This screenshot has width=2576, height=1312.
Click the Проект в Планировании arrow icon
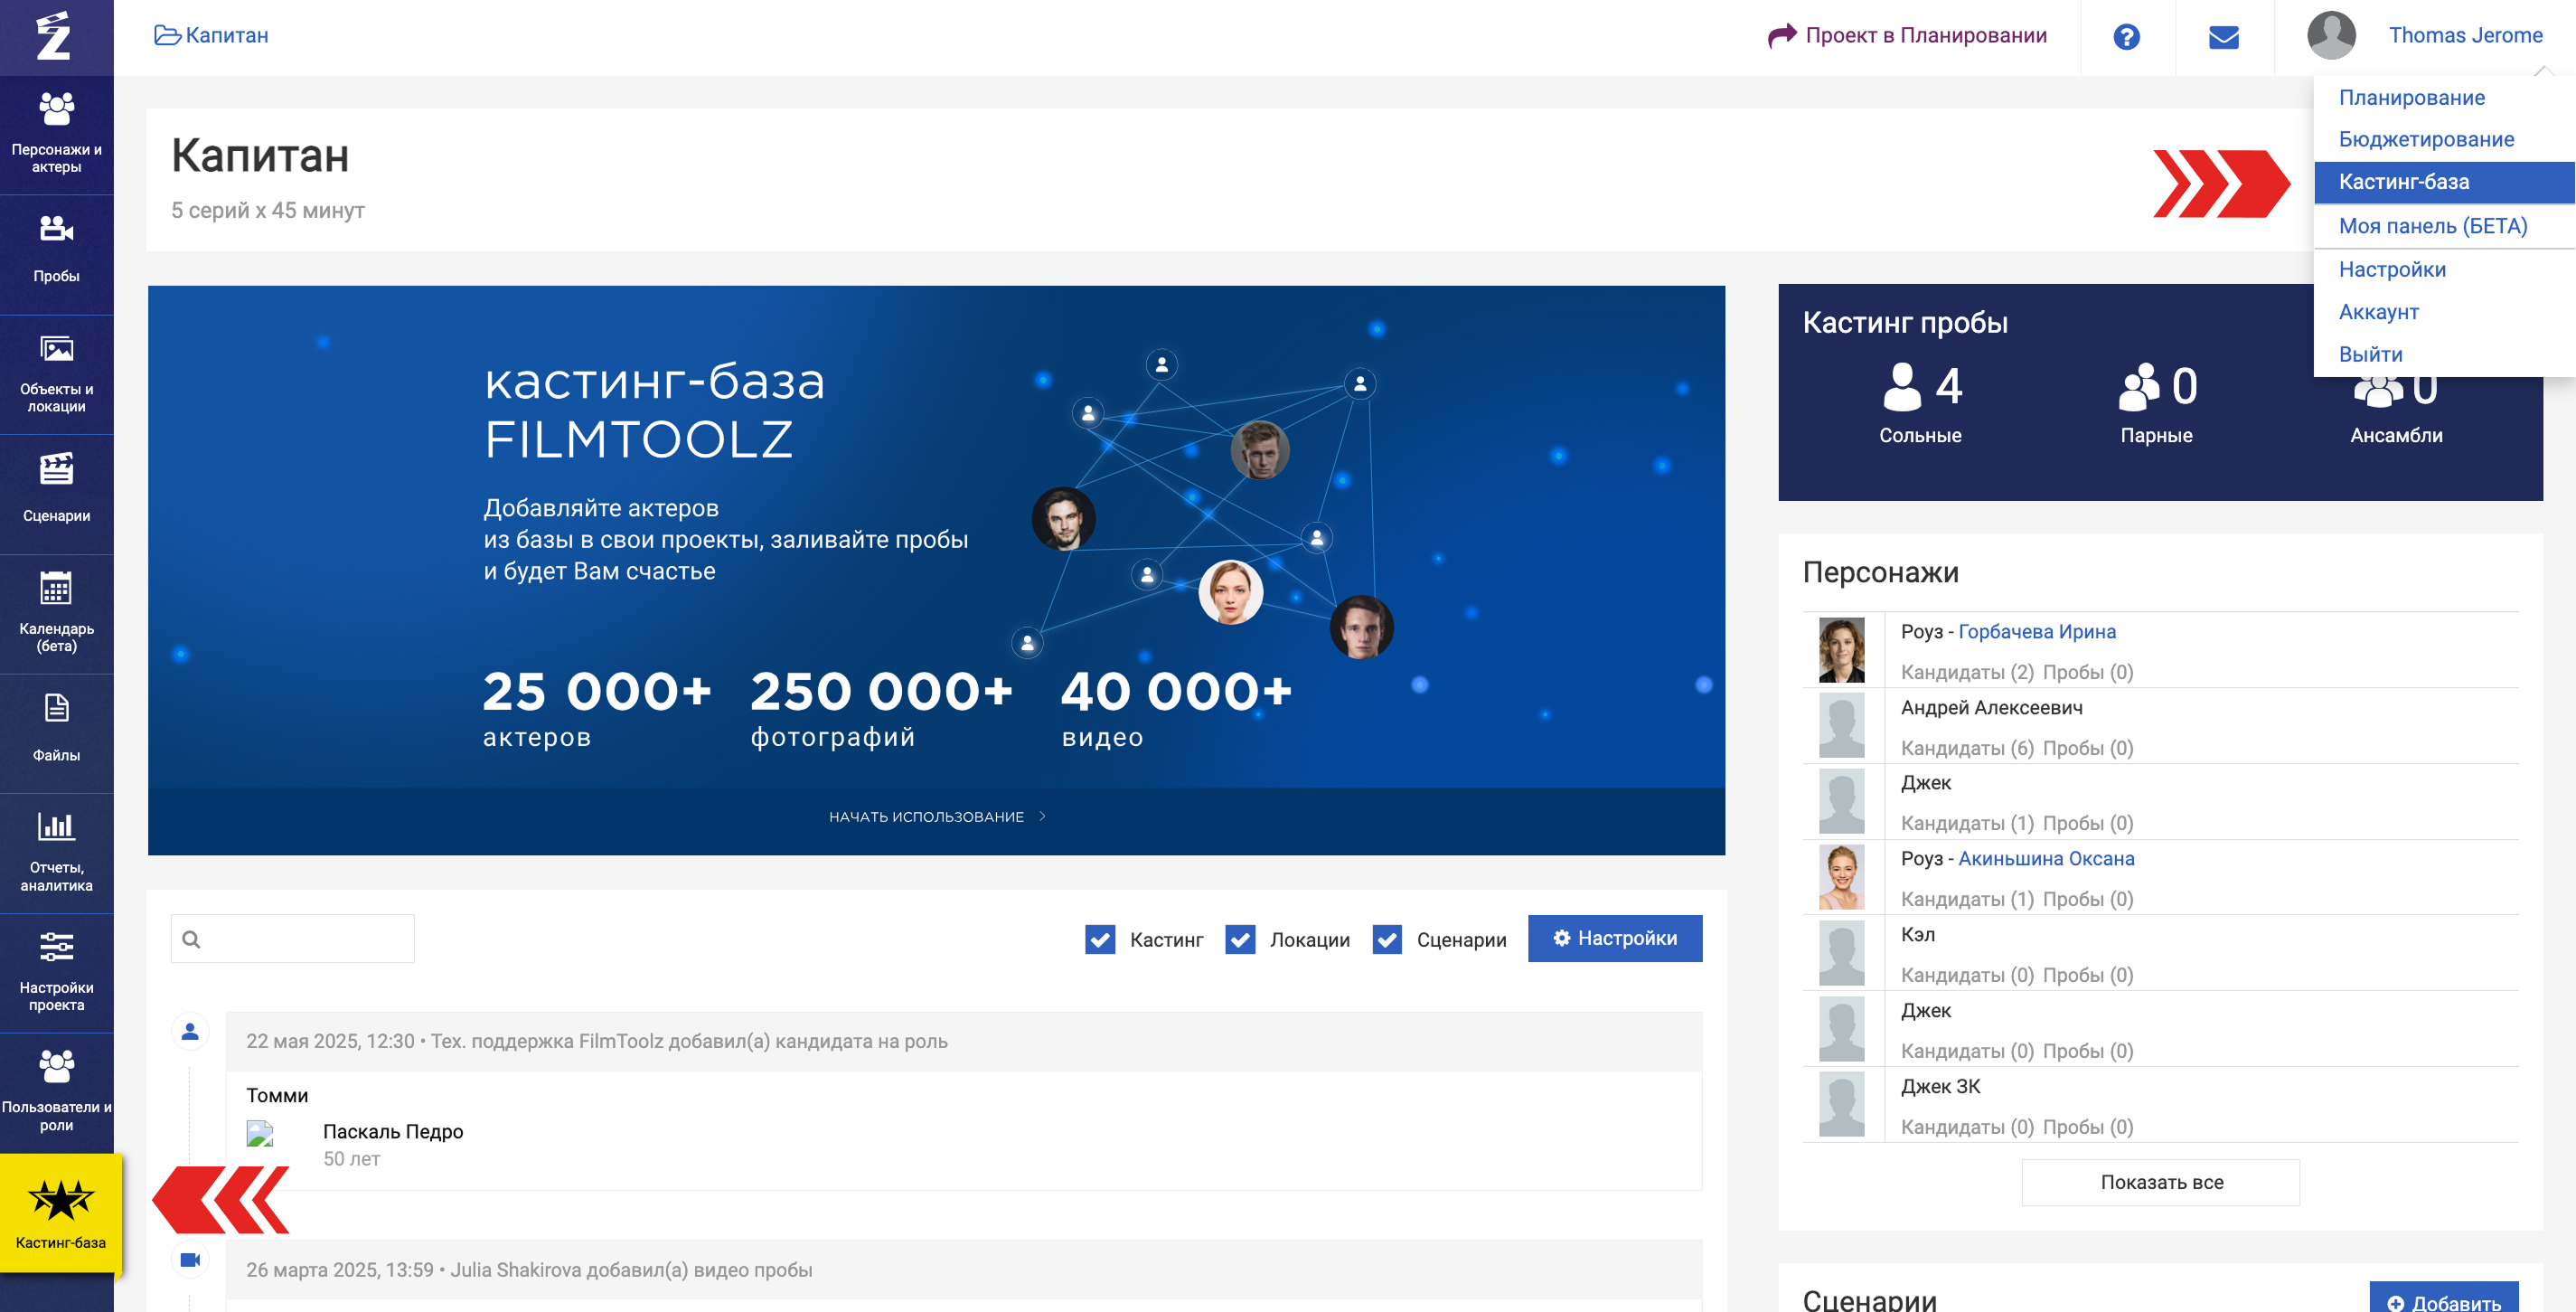pos(1782,36)
